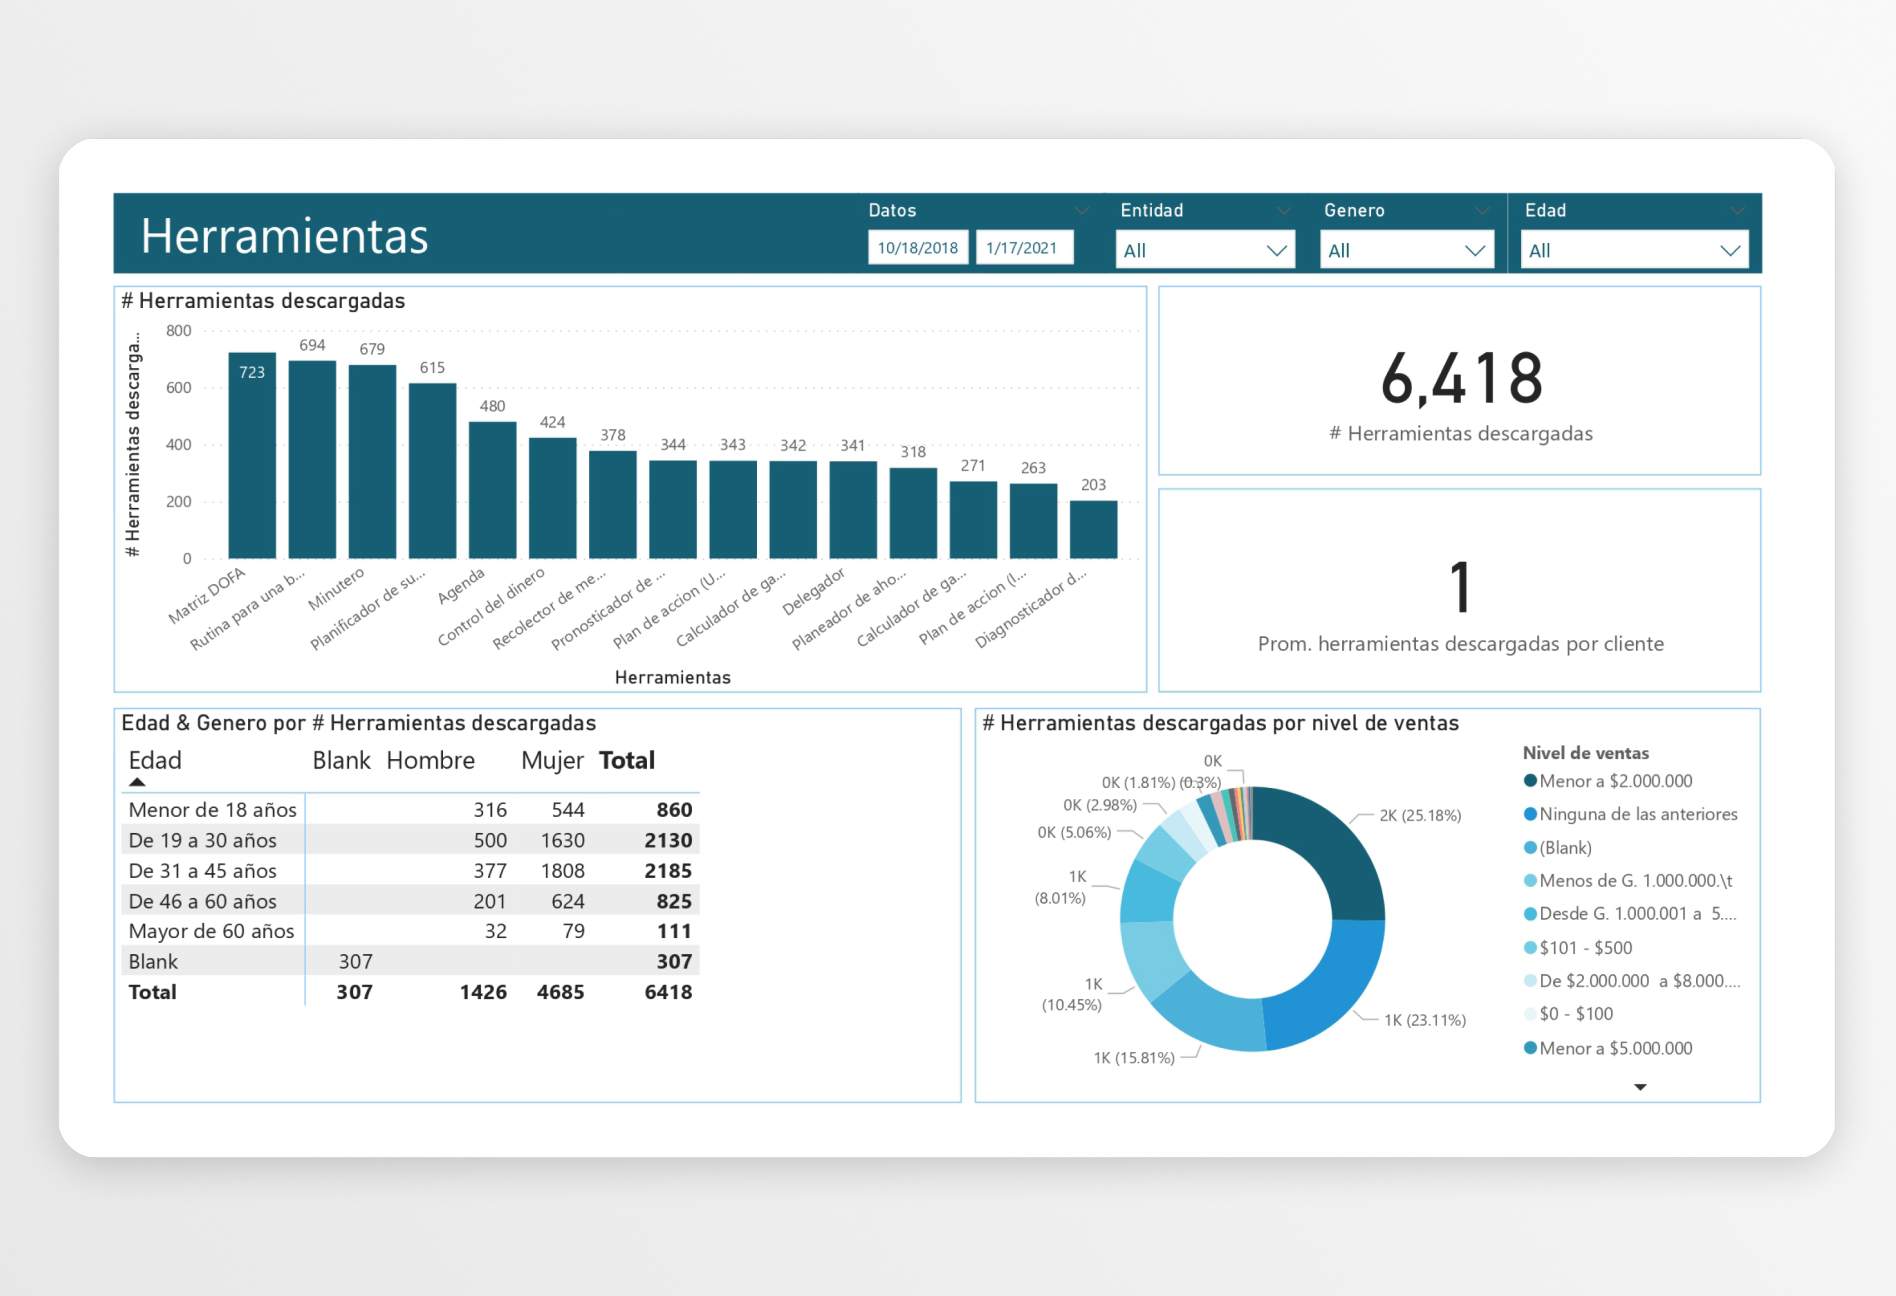Click the end date field 1/17/2021
Image resolution: width=1896 pixels, height=1296 pixels.
(x=1023, y=248)
